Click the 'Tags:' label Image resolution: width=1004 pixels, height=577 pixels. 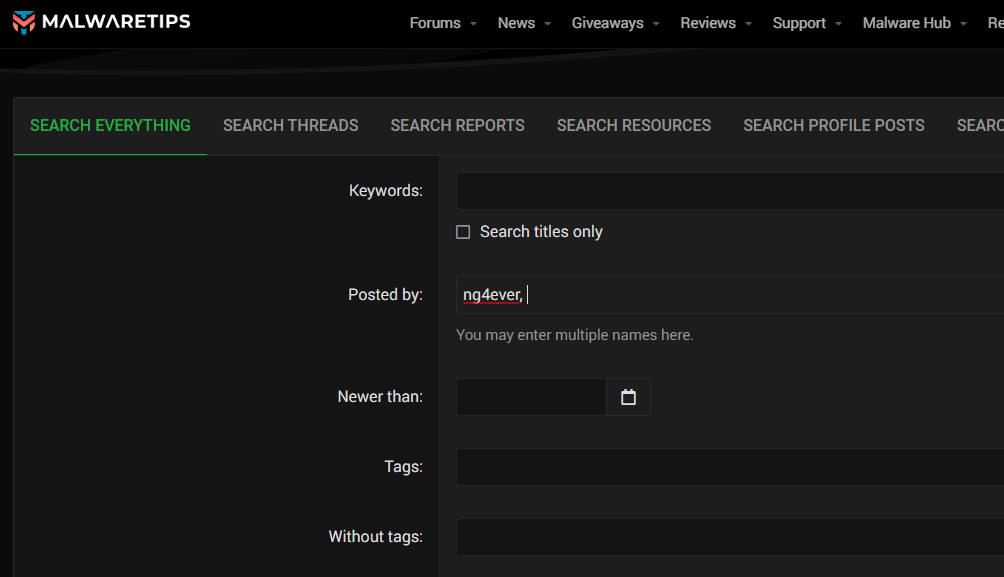pos(403,467)
